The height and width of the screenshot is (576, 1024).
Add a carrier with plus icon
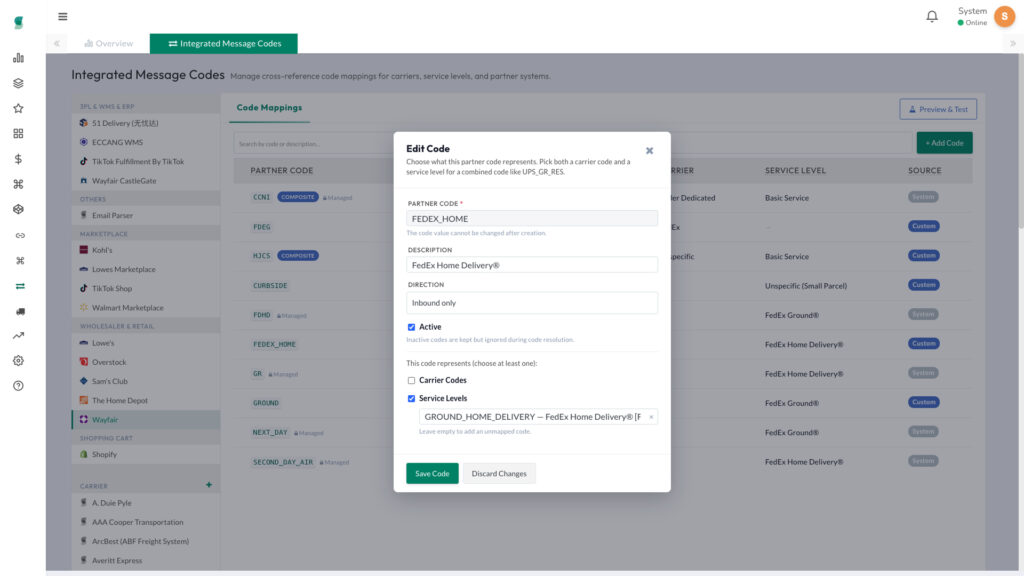(x=209, y=485)
